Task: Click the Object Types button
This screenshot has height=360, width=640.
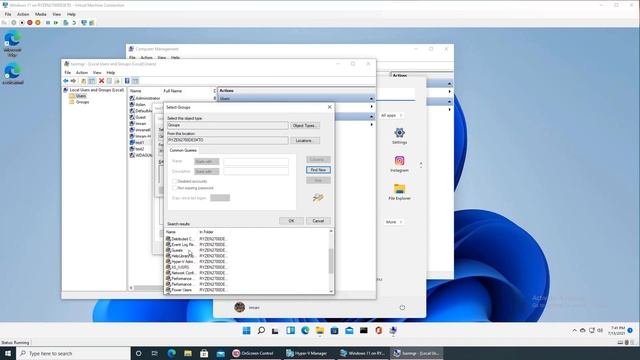Action: coord(304,126)
